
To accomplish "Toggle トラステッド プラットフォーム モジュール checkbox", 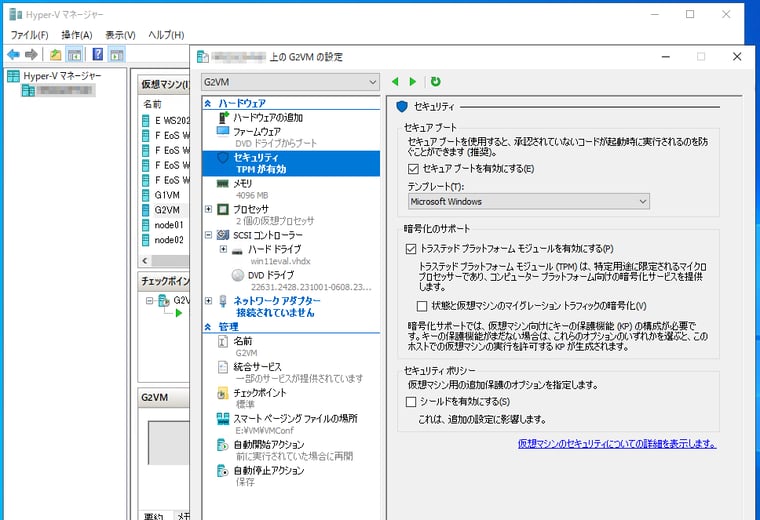I will pyautogui.click(x=411, y=249).
